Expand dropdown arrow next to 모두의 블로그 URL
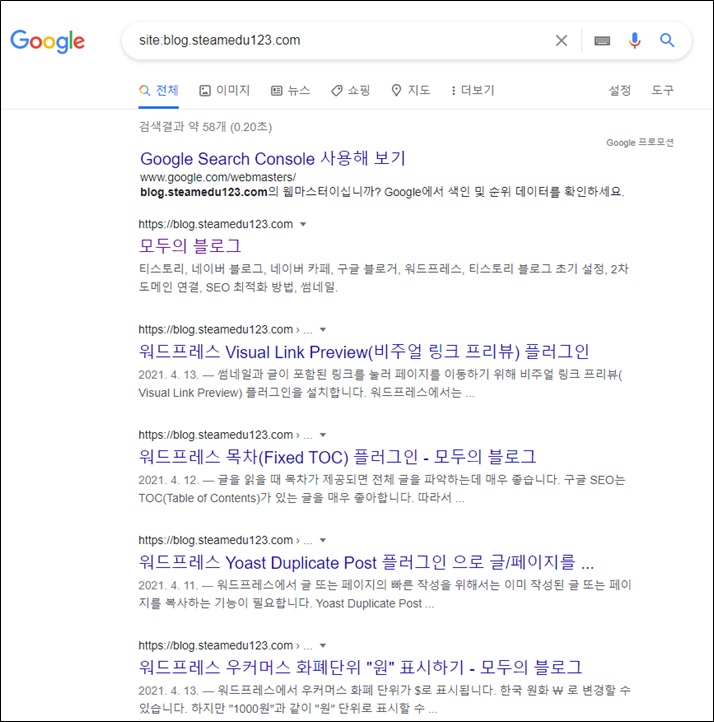Screen dimensions: 714x722 pos(303,225)
